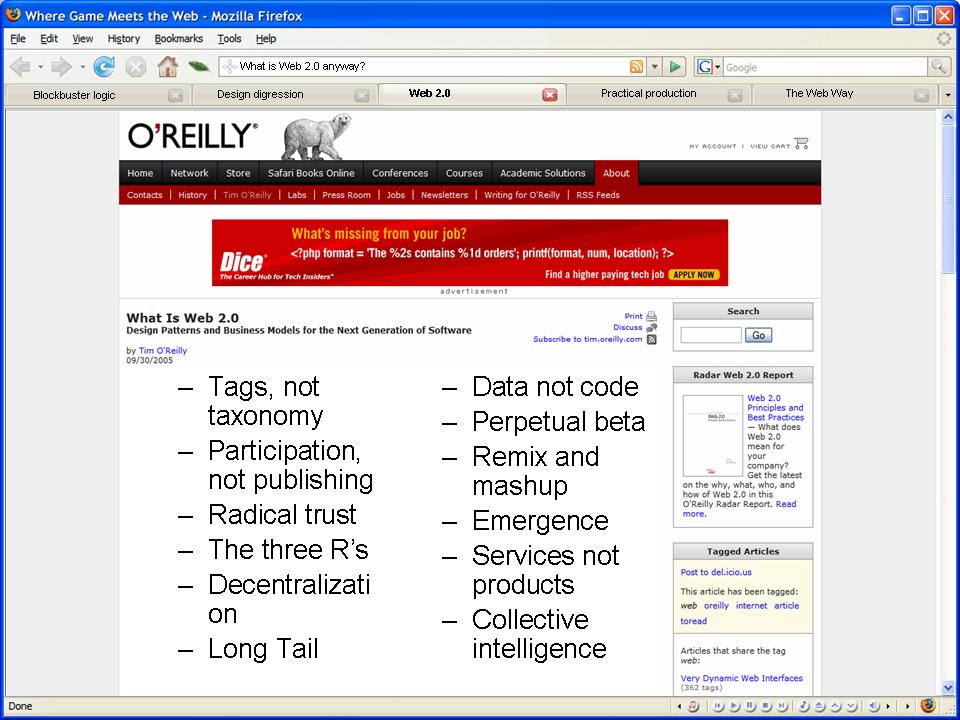Click the Post to del.icio.us link
The height and width of the screenshot is (720, 960).
pyautogui.click(x=716, y=572)
